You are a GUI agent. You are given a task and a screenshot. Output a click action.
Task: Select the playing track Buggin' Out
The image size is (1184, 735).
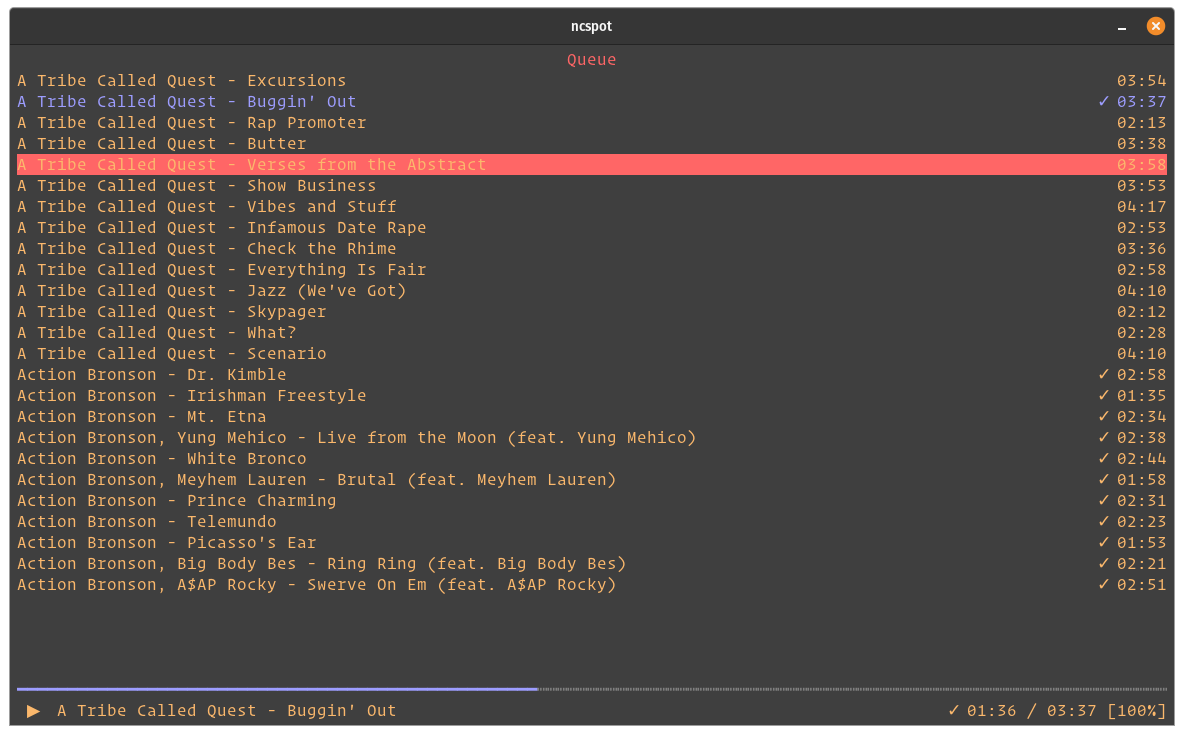[x=592, y=101]
